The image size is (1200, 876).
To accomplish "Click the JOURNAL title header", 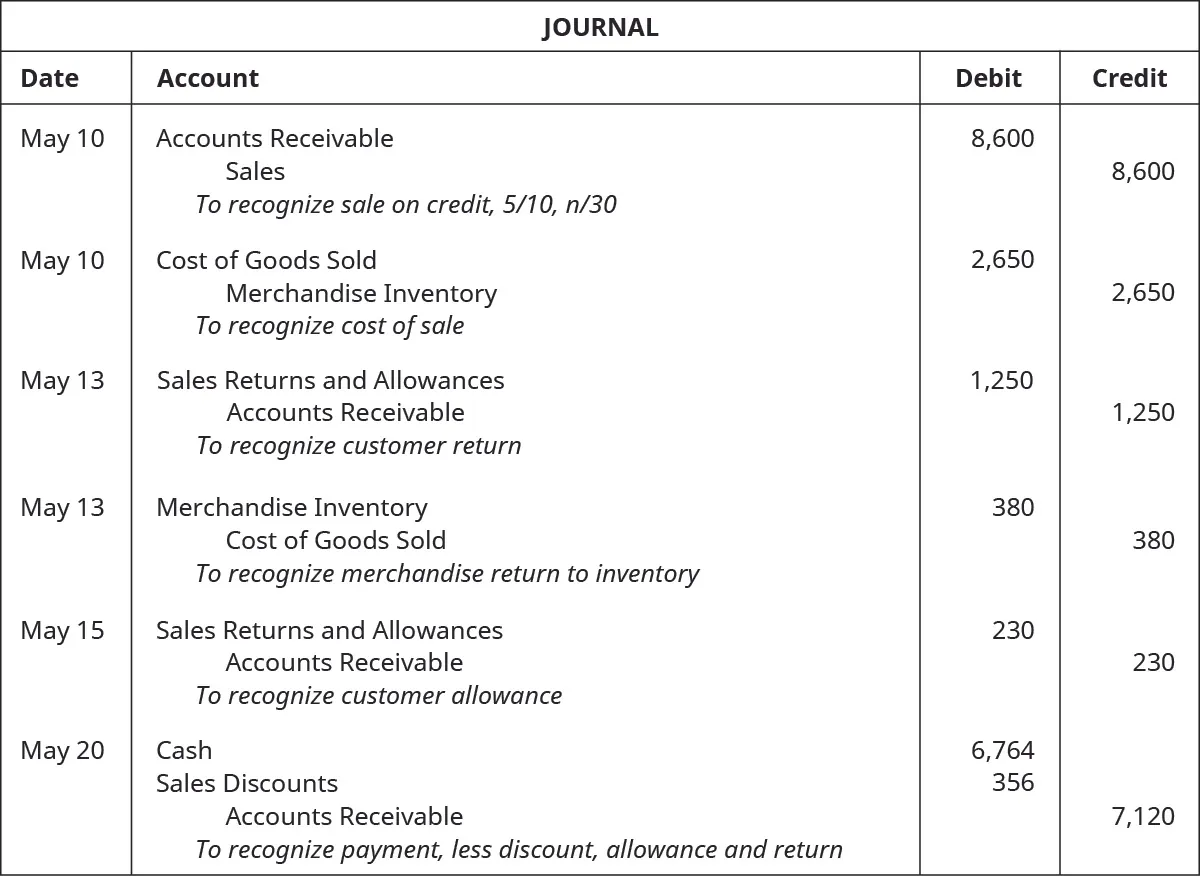I will [600, 27].
